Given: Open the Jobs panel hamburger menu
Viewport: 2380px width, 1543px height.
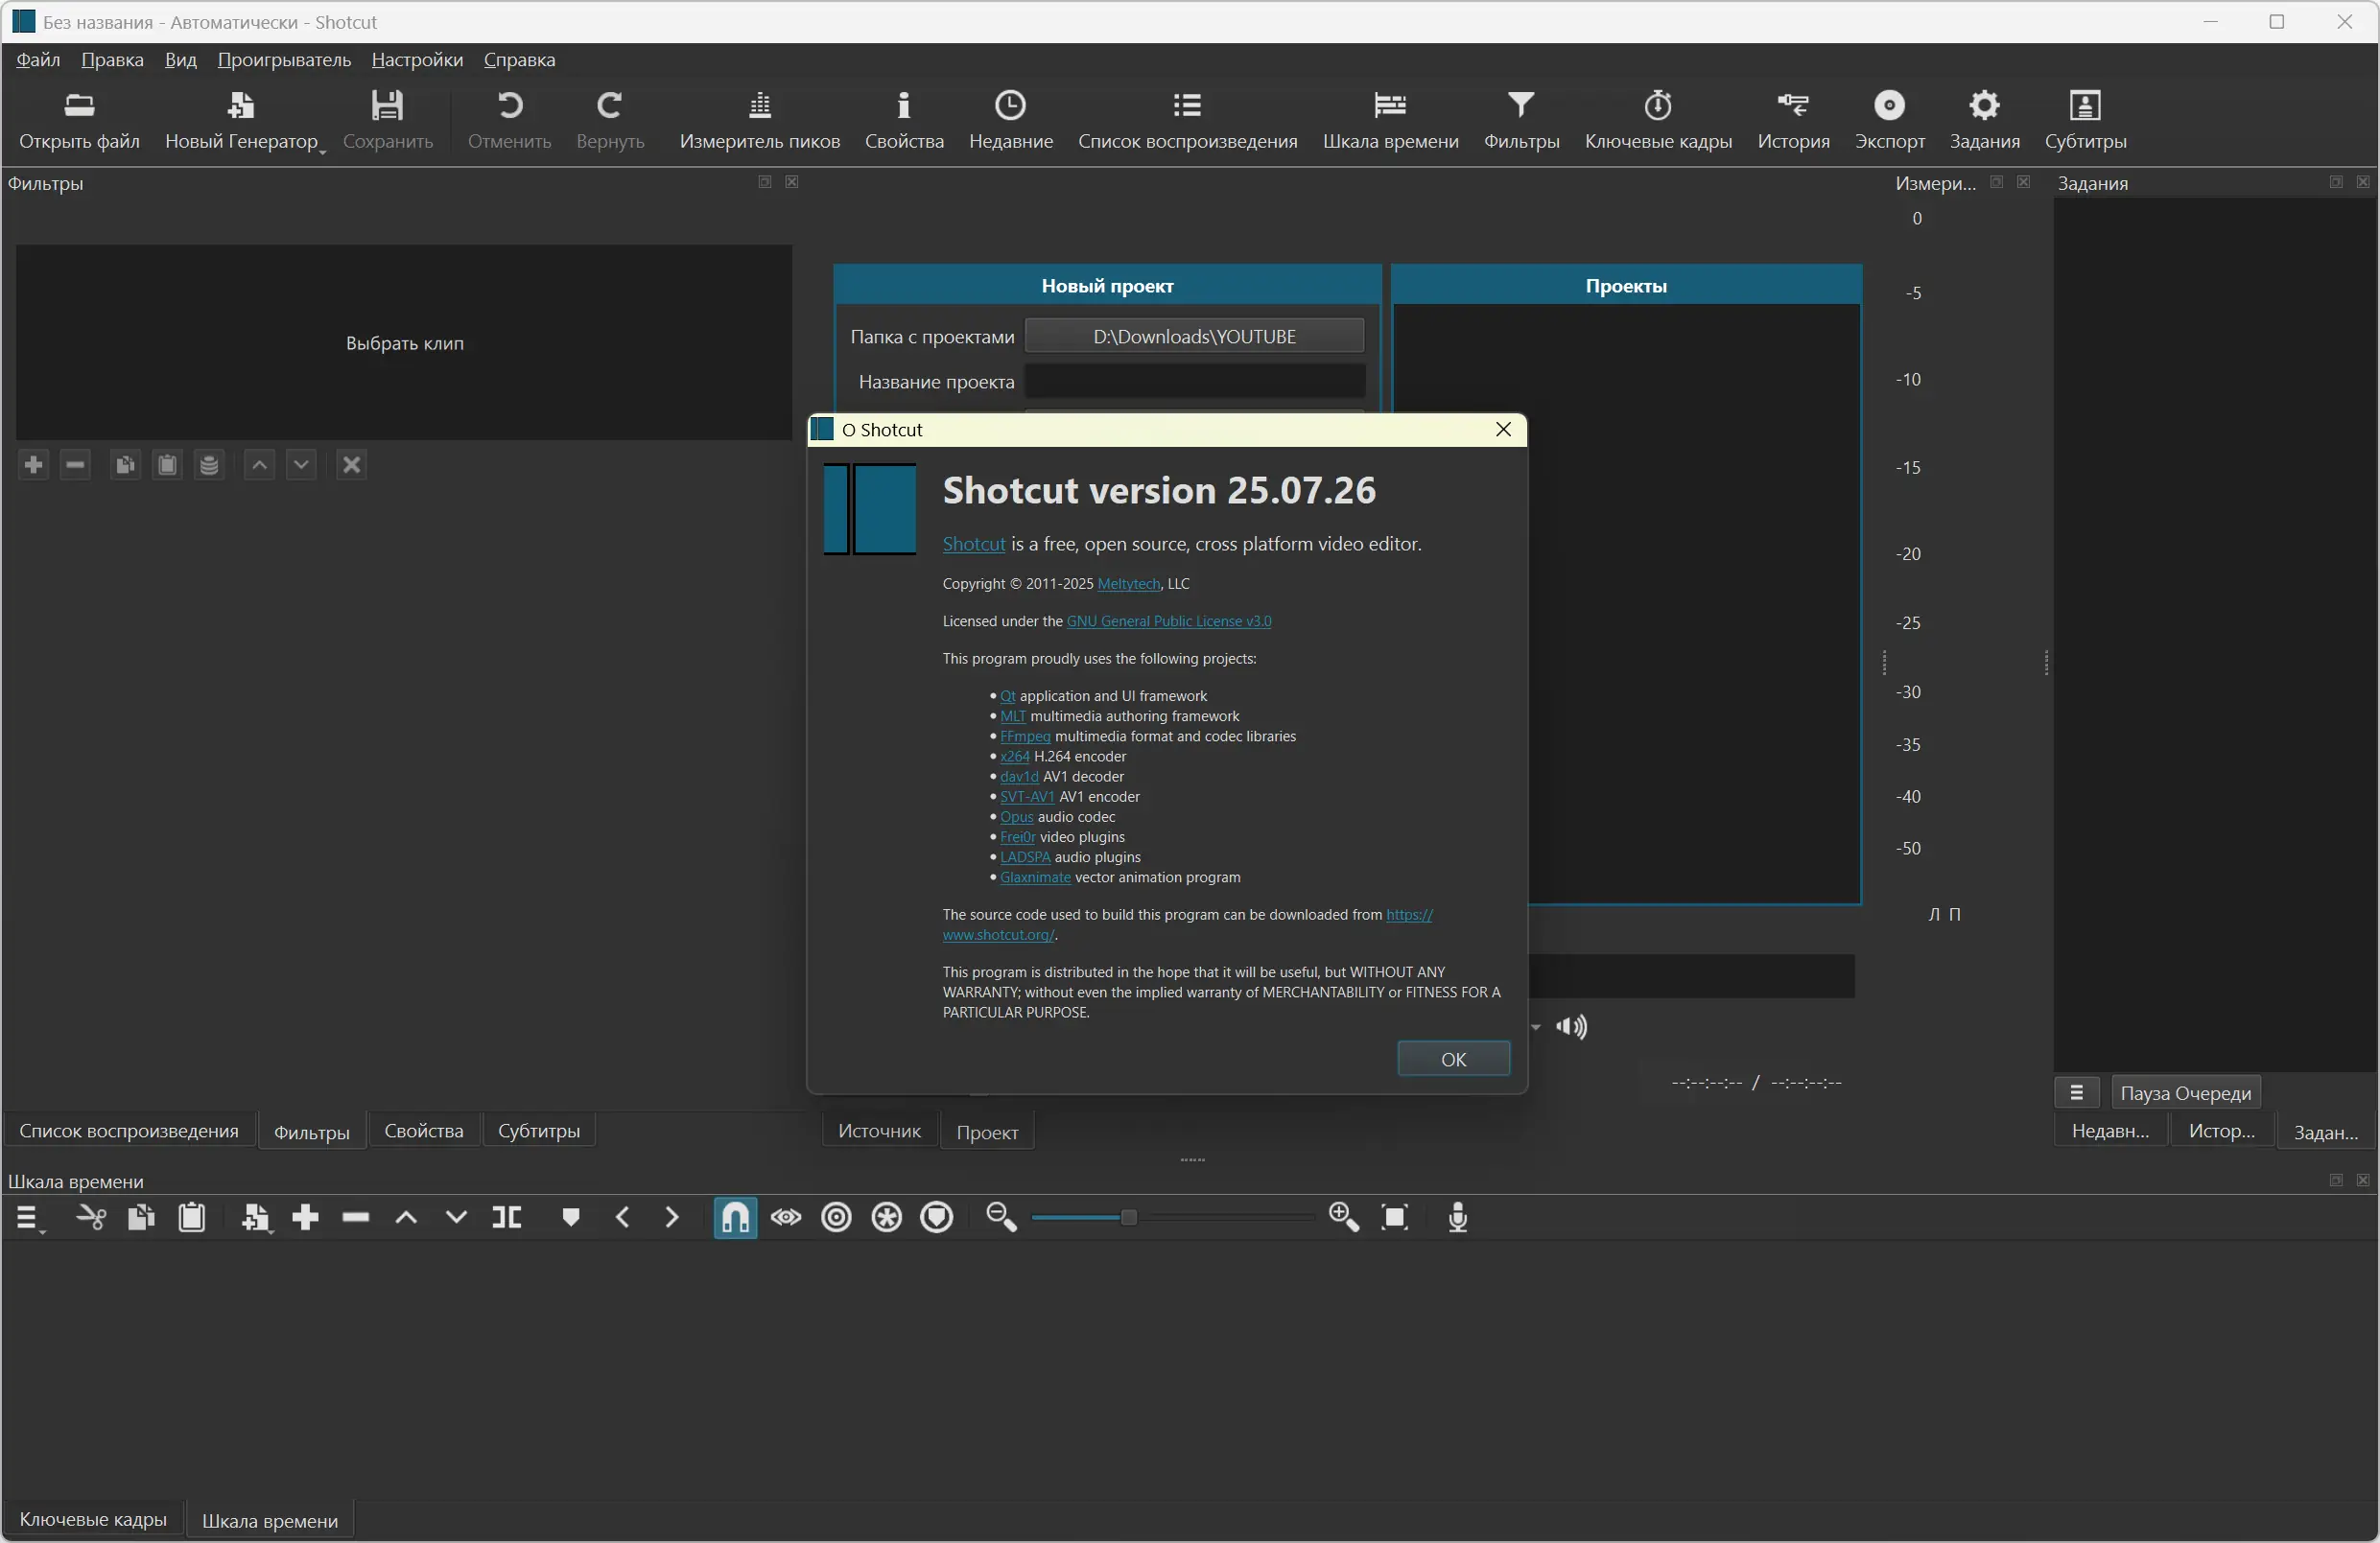Looking at the screenshot, I should point(2076,1093).
